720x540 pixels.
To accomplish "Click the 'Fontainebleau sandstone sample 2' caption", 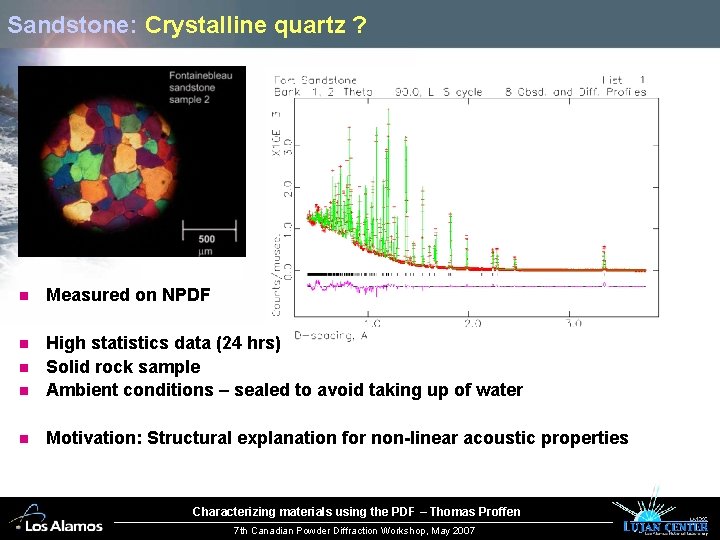I will coord(201,87).
